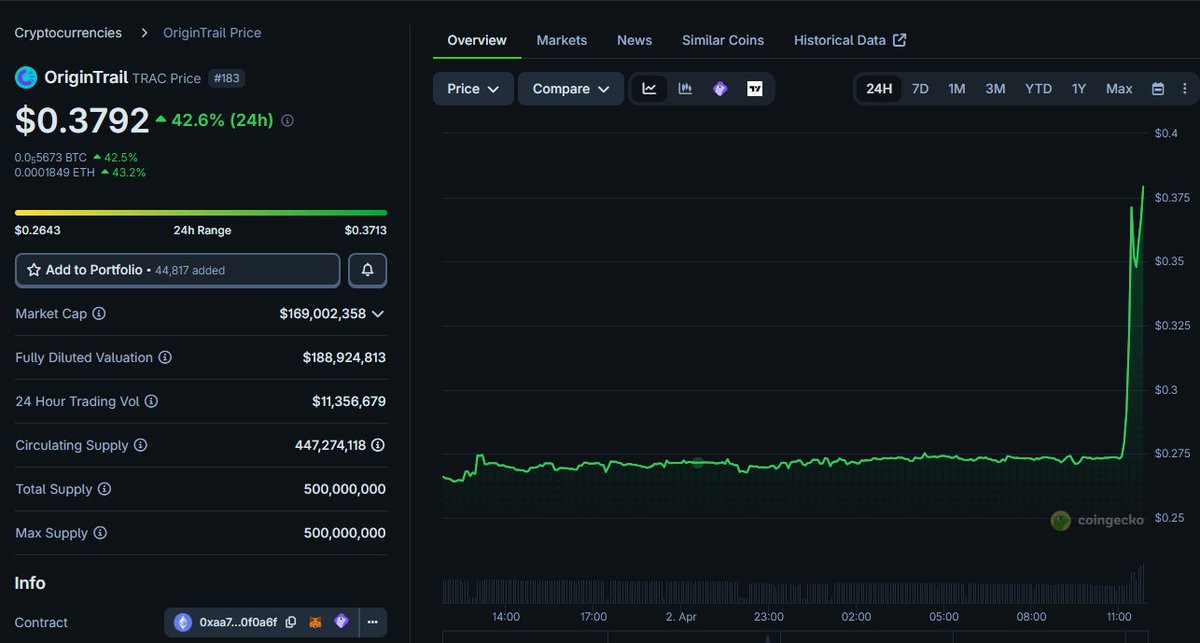Image resolution: width=1200 pixels, height=643 pixels.
Task: Show Market Cap info tooltip
Action: (99, 314)
